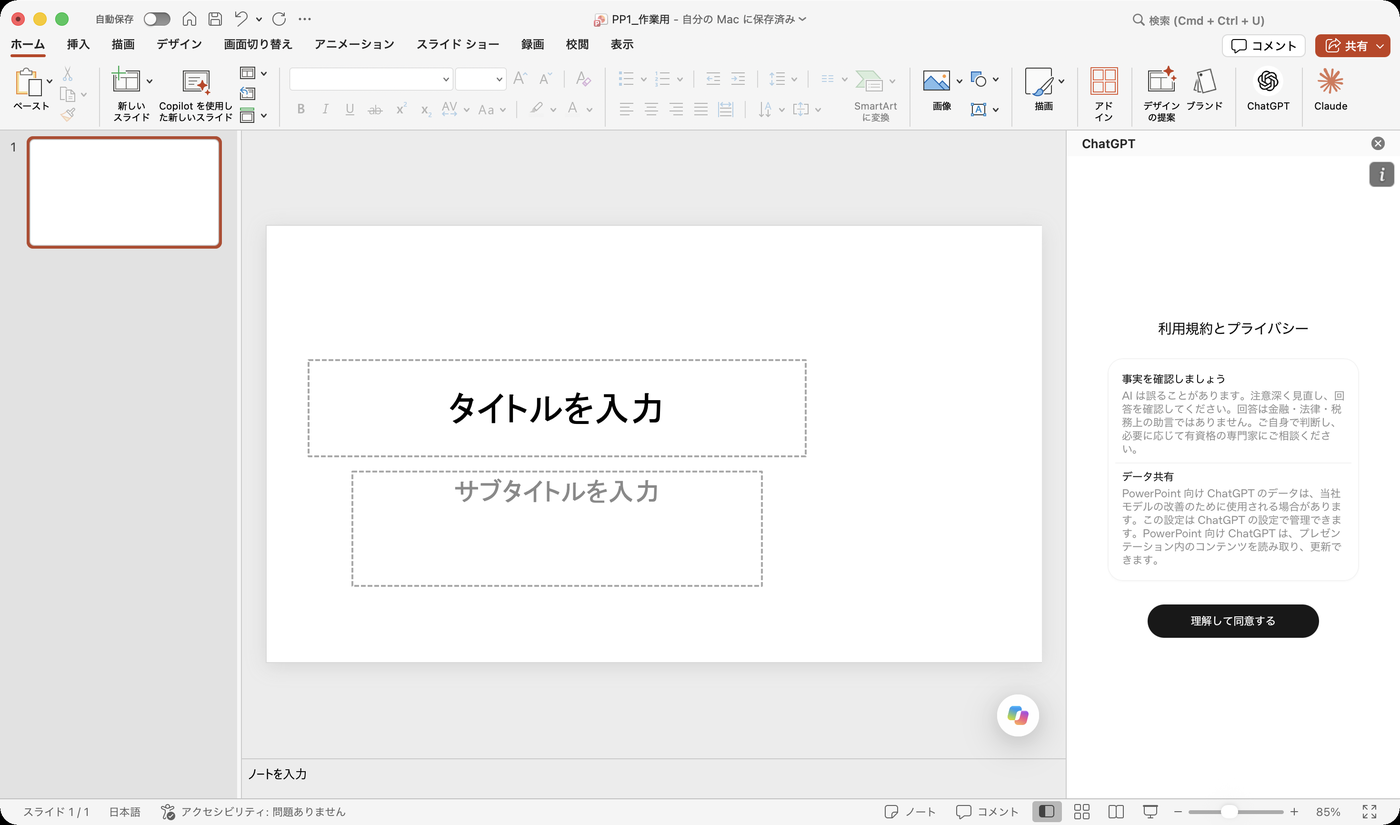Switch to the Design (デザイン) tab
The width and height of the screenshot is (1400, 825).
click(x=179, y=44)
